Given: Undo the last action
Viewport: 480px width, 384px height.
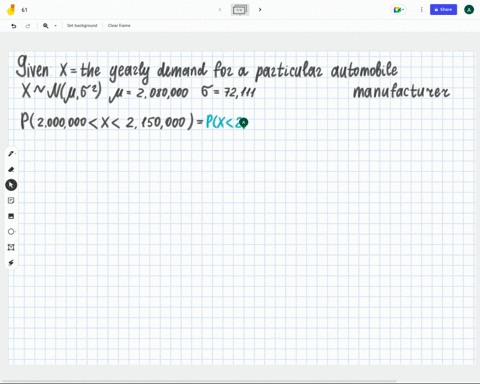Looking at the screenshot, I should (14, 26).
